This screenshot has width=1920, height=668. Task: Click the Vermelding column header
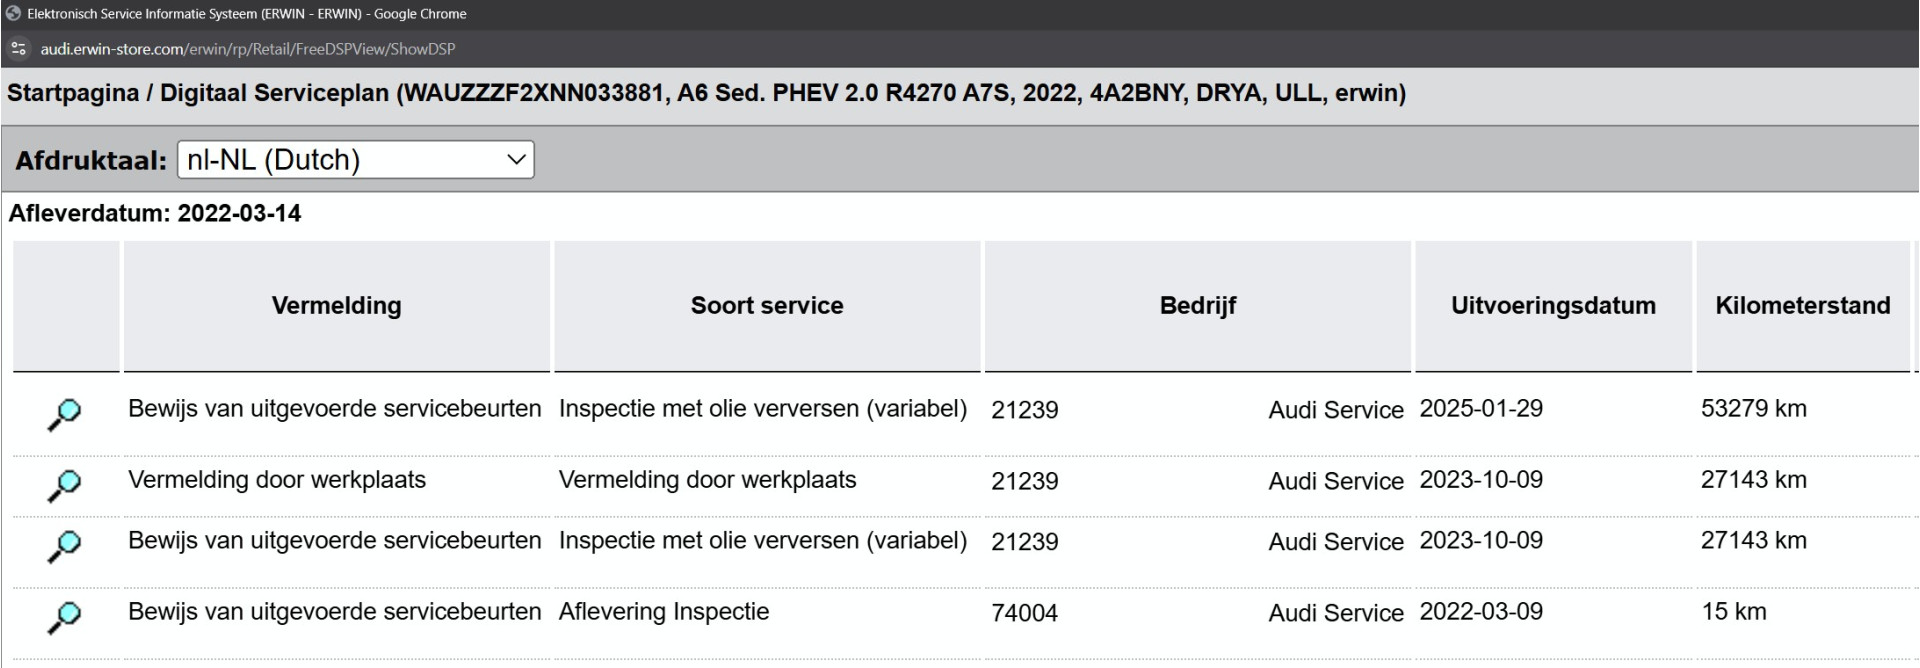click(336, 306)
